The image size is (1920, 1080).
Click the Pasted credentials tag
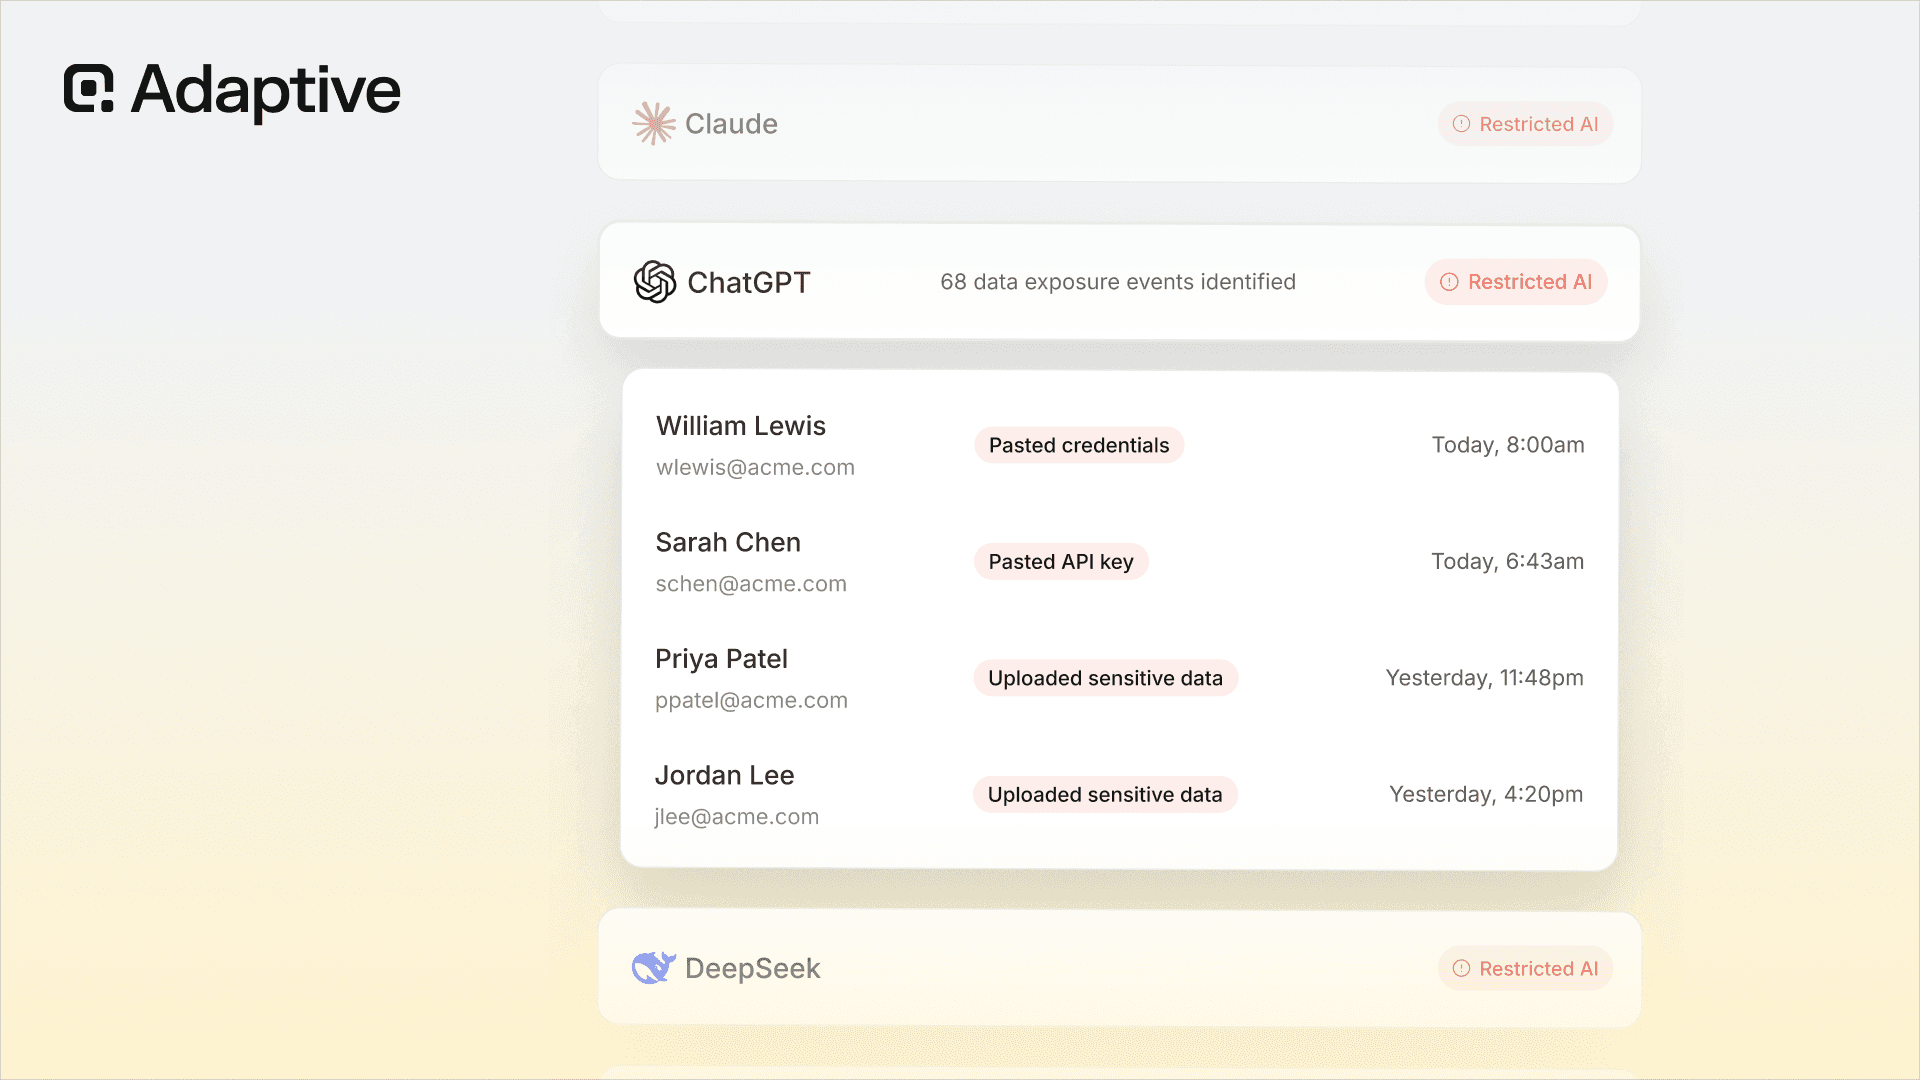1079,445
